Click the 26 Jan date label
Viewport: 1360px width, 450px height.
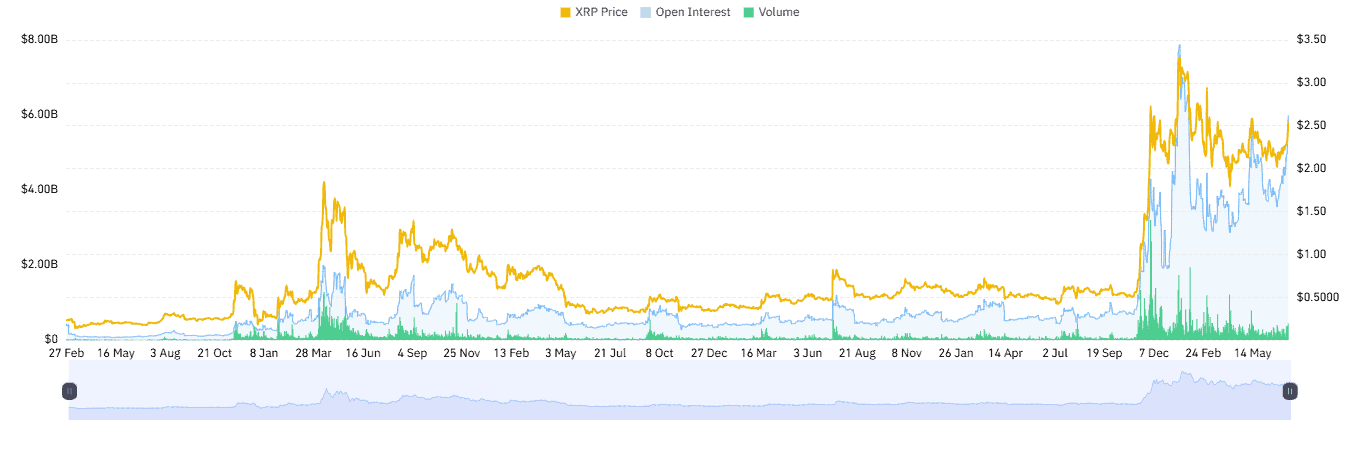[x=956, y=353]
